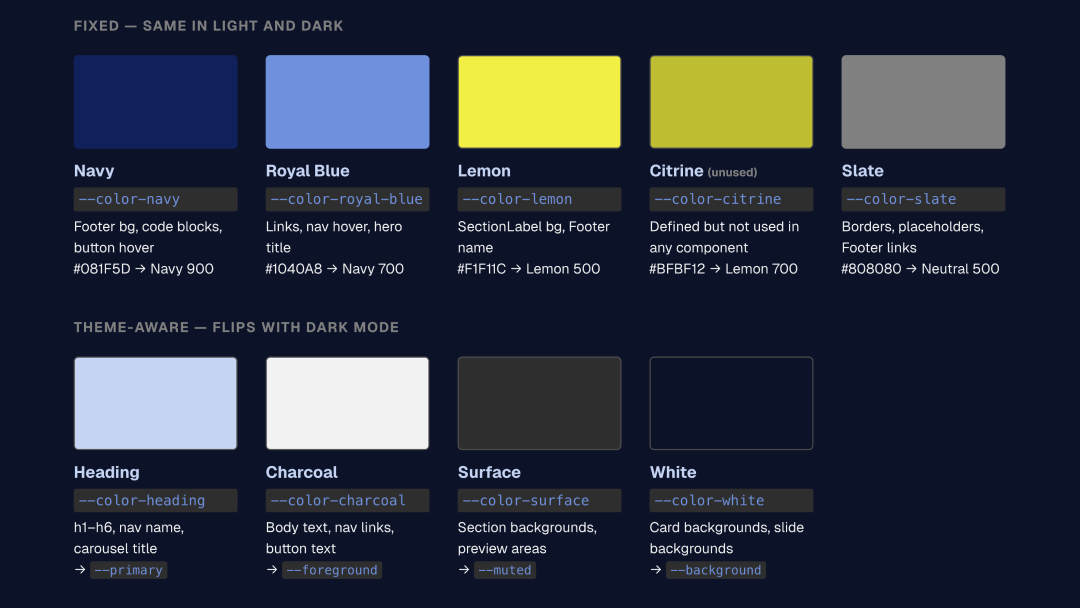Click the --color-navy token code
1080x608 pixels.
156,199
